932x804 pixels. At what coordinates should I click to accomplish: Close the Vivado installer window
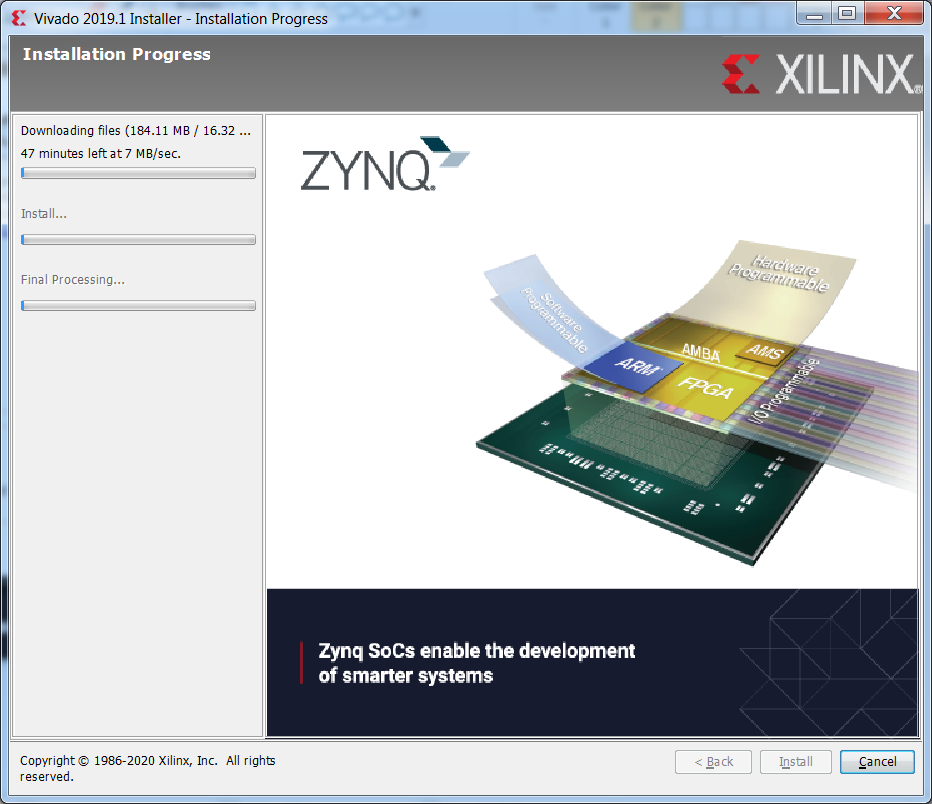pos(894,13)
